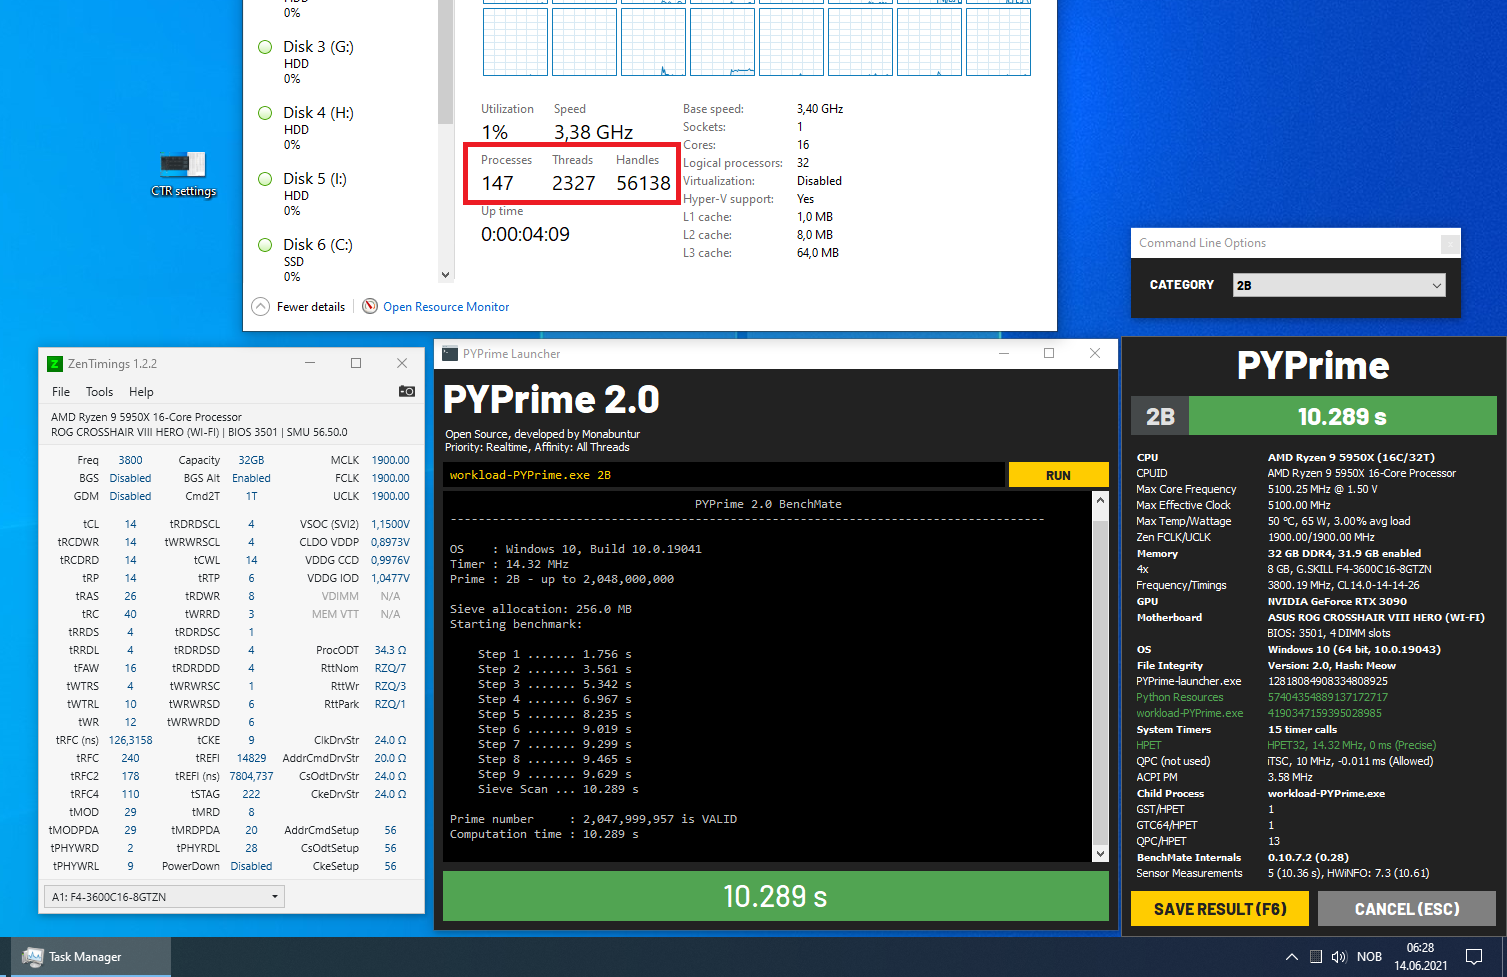
Task: Click RUN button in PYPrime Launcher
Action: [1058, 475]
